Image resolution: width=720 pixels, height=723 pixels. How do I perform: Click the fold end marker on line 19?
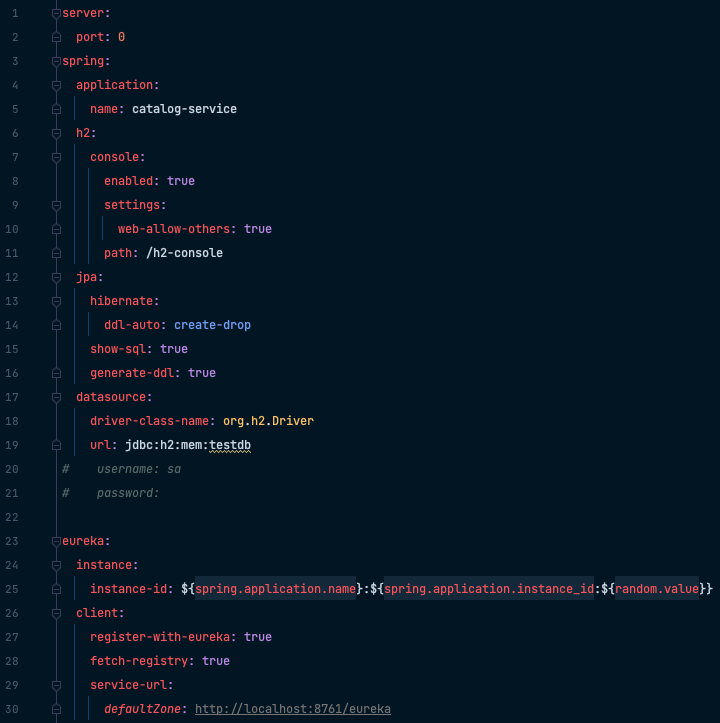click(x=56, y=445)
